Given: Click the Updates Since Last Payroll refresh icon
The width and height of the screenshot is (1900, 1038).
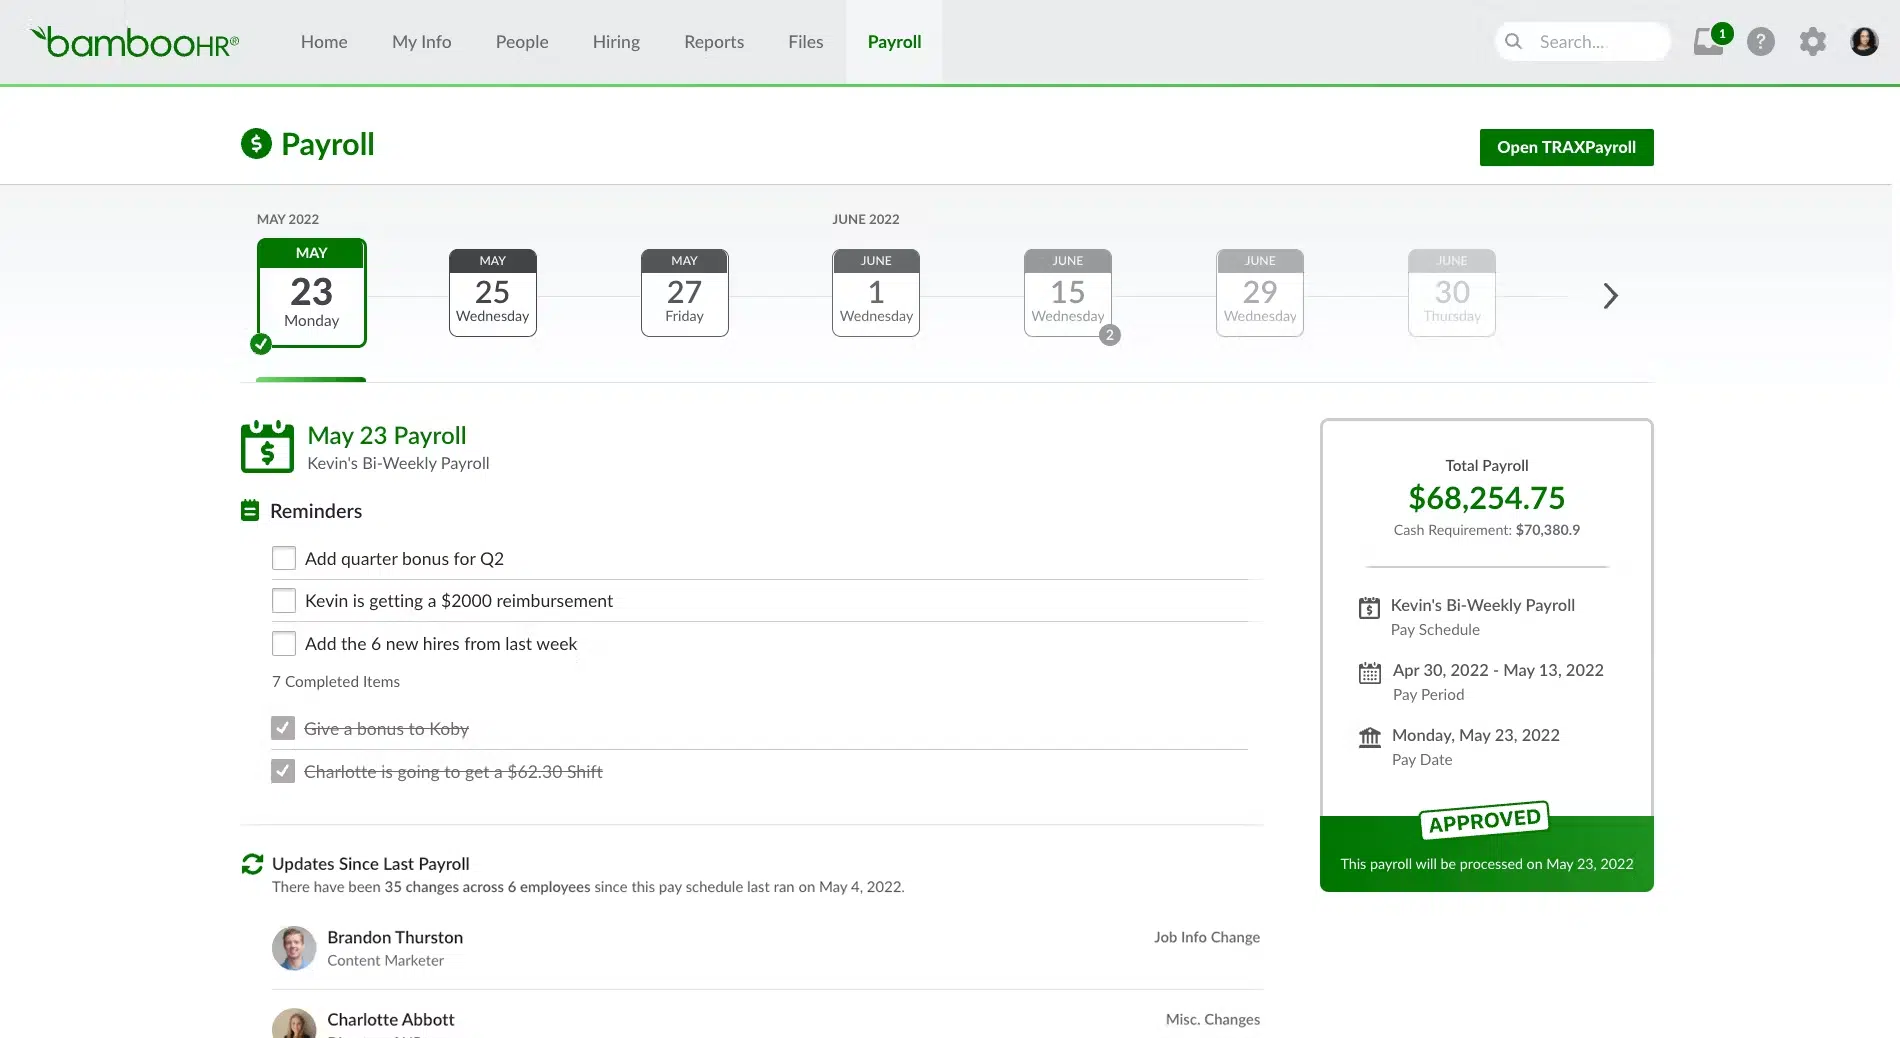Looking at the screenshot, I should (x=252, y=864).
